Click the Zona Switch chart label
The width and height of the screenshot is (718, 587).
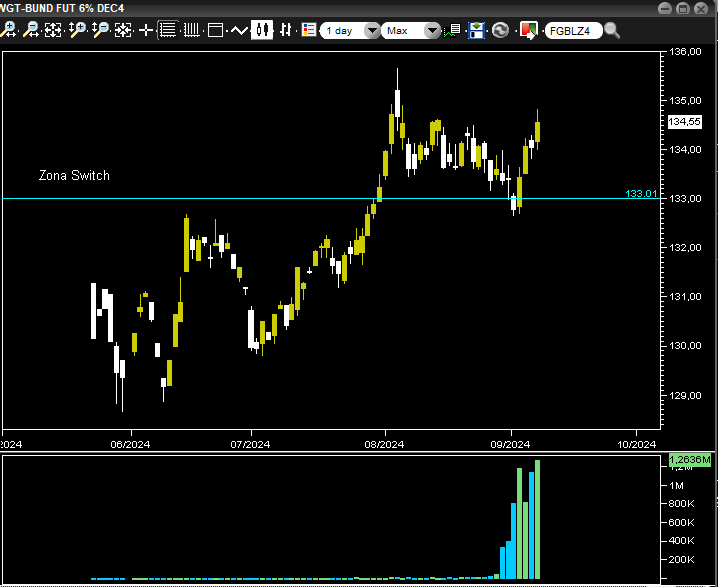tap(74, 176)
